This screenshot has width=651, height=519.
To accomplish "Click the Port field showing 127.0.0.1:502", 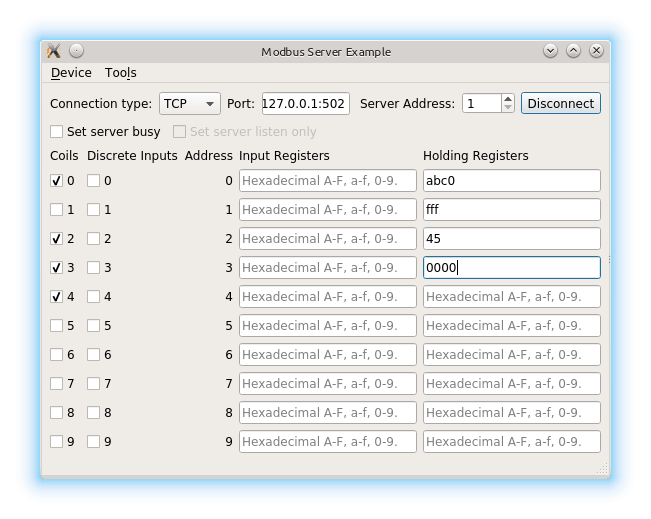I will [x=305, y=104].
